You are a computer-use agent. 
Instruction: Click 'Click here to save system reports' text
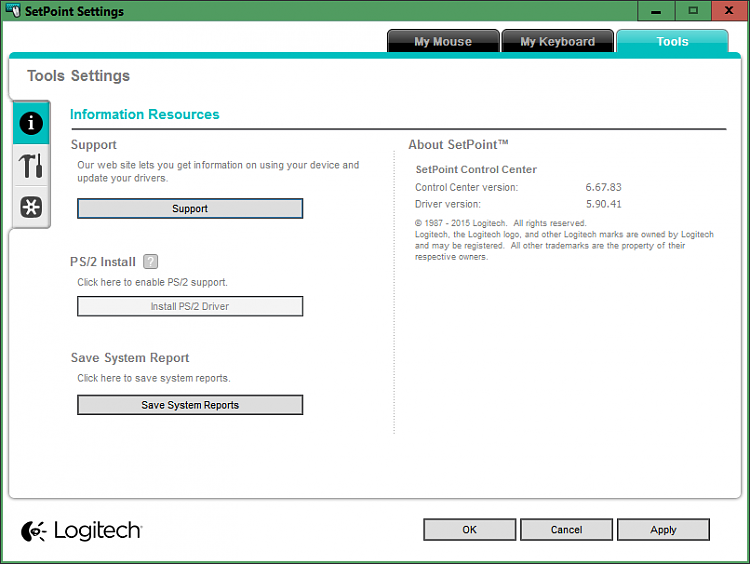pos(154,378)
